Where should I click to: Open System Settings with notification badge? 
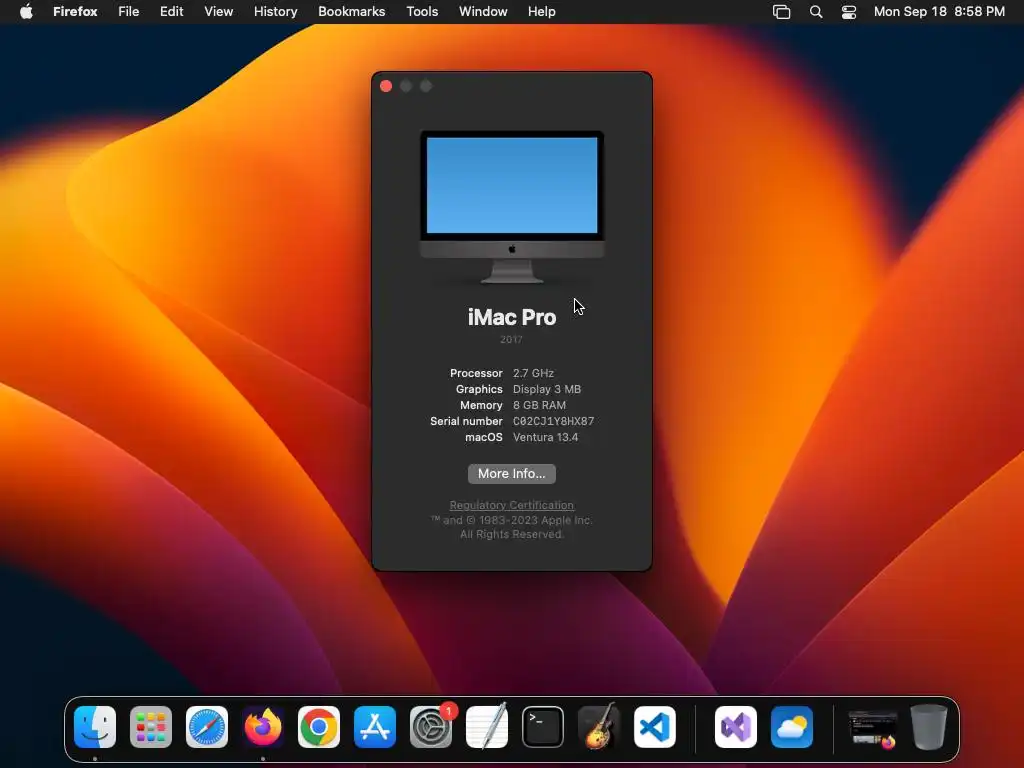(x=431, y=727)
